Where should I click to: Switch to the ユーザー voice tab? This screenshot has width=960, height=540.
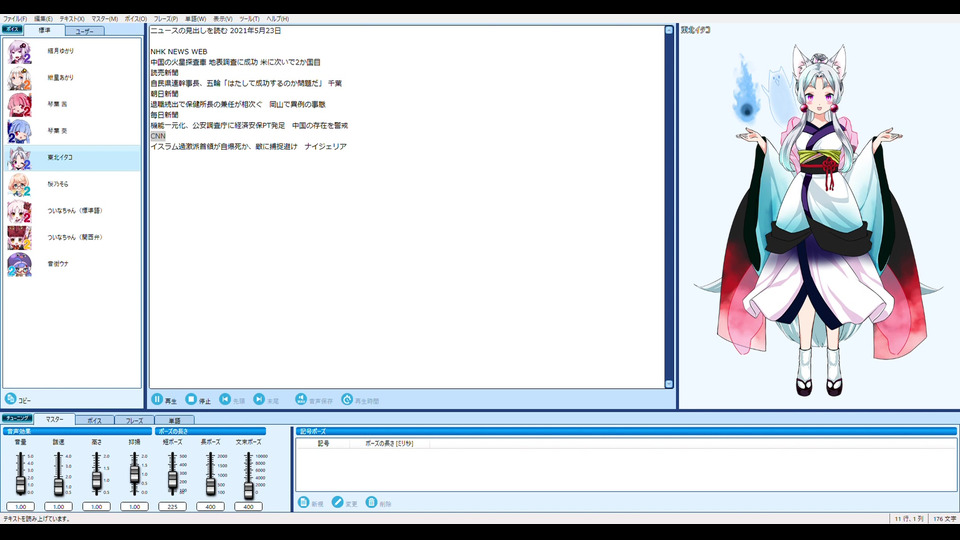tap(84, 31)
